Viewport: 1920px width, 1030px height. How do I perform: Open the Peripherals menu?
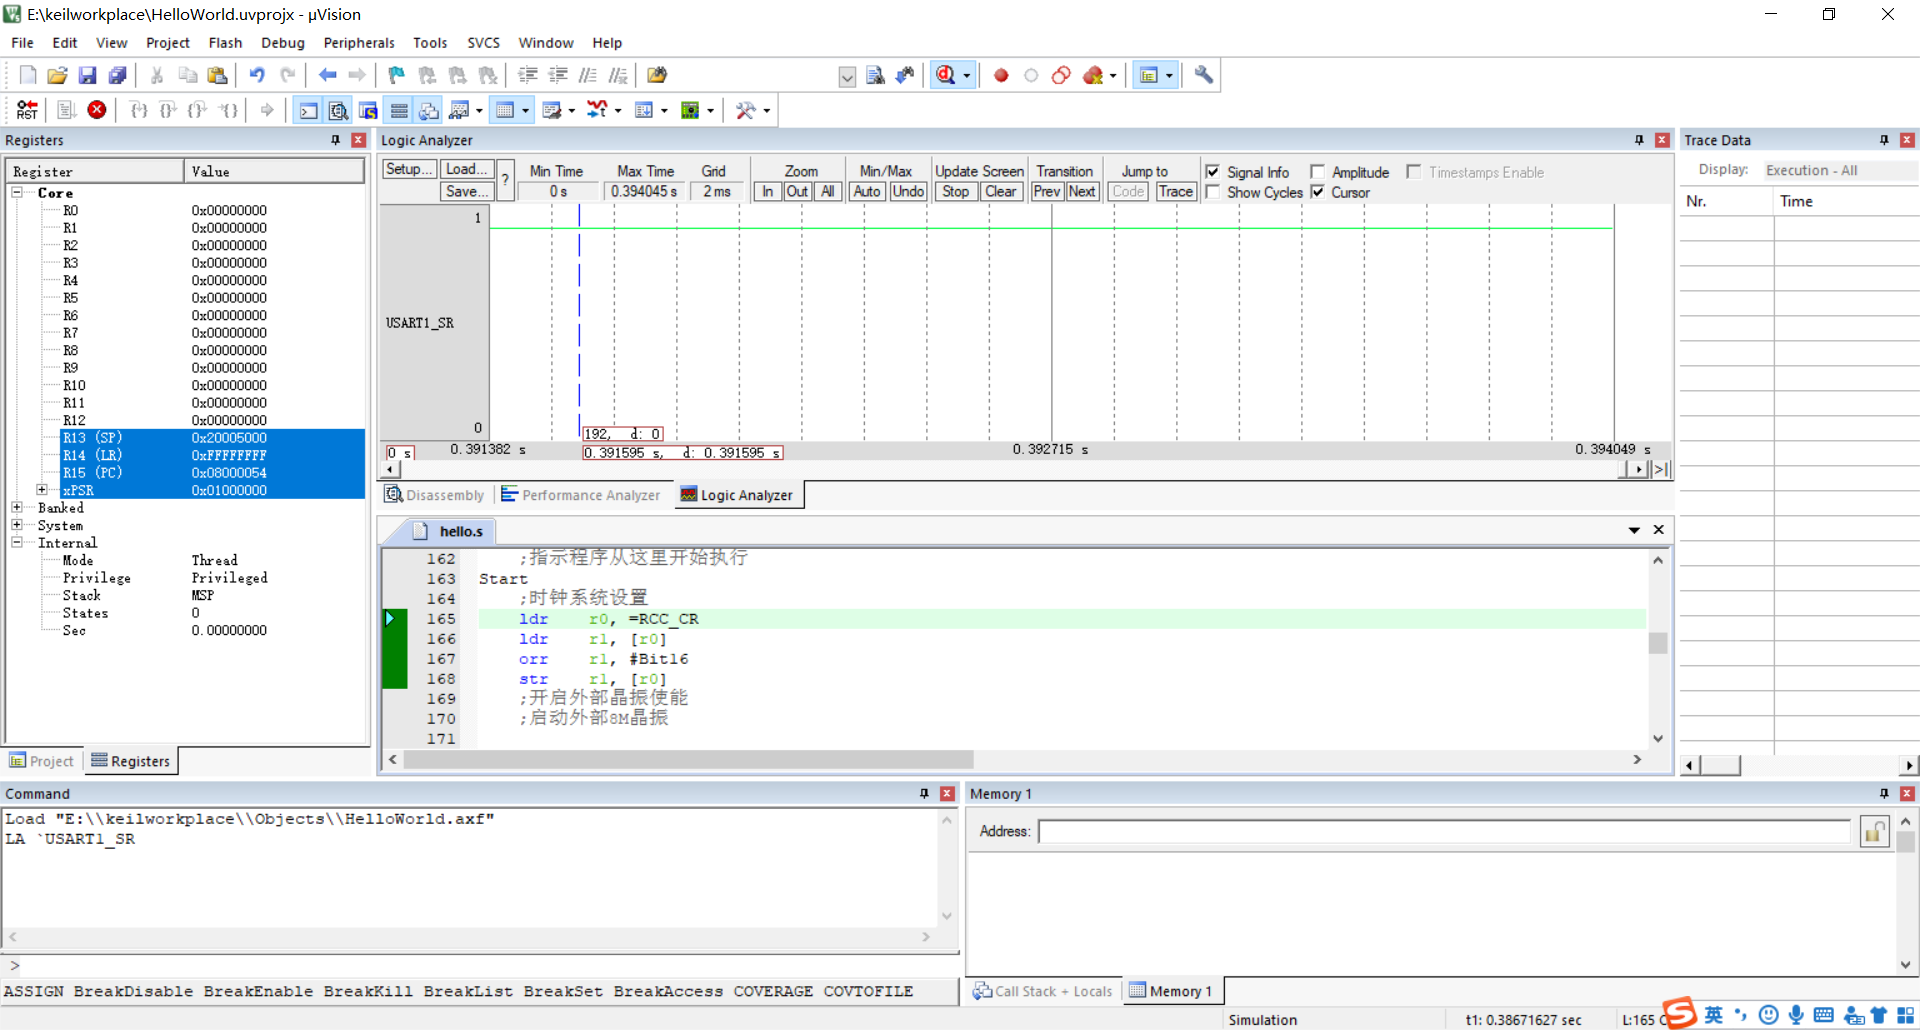click(x=358, y=43)
